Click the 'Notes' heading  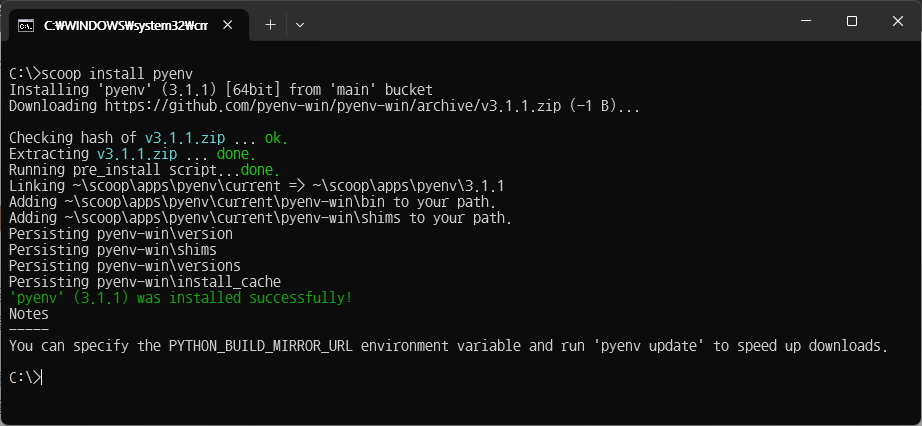point(29,314)
